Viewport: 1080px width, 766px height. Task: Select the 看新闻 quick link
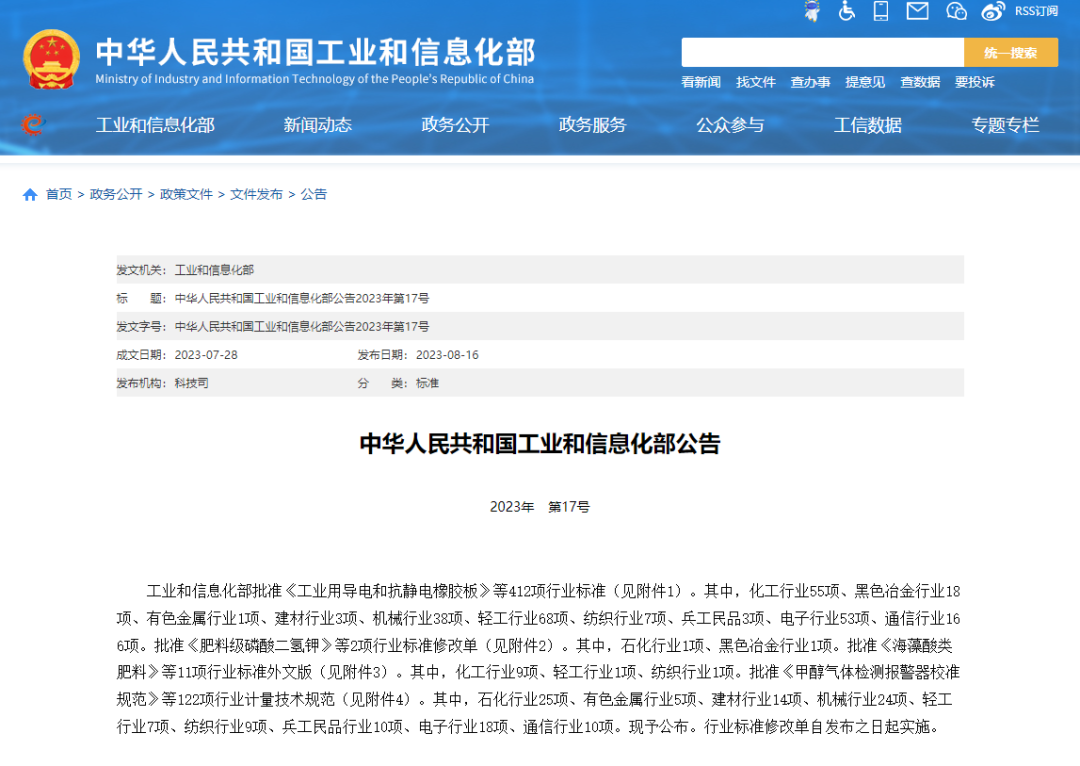coord(700,82)
